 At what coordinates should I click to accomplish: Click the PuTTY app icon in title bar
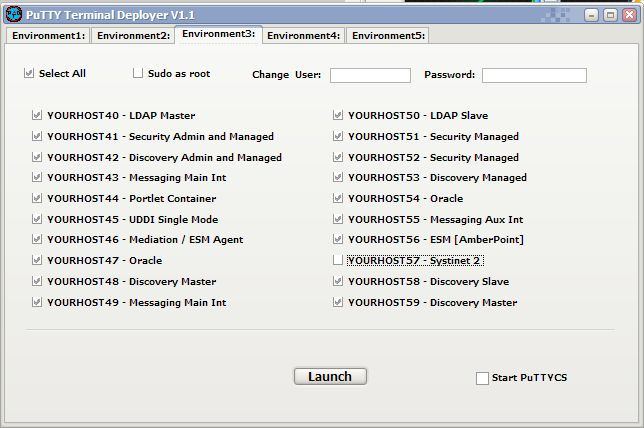tap(12, 14)
